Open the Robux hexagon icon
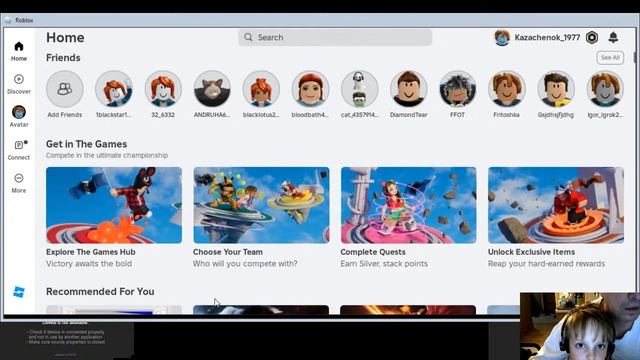This screenshot has height=360, width=640. click(592, 38)
